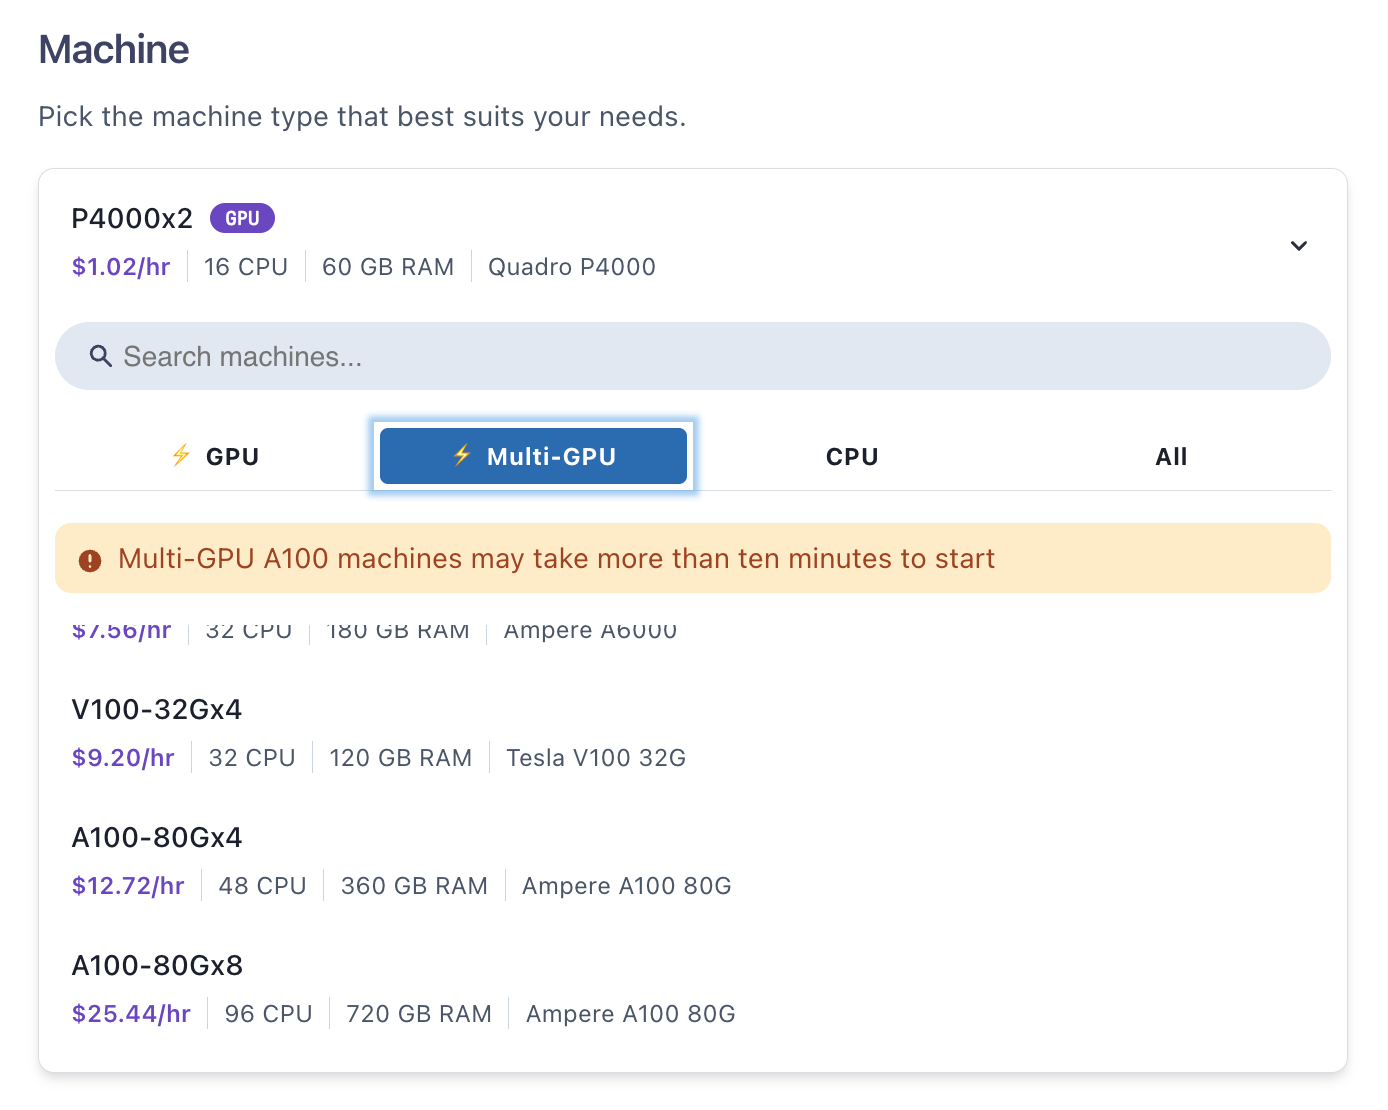Click the "Pick the machine type" description text

click(362, 117)
